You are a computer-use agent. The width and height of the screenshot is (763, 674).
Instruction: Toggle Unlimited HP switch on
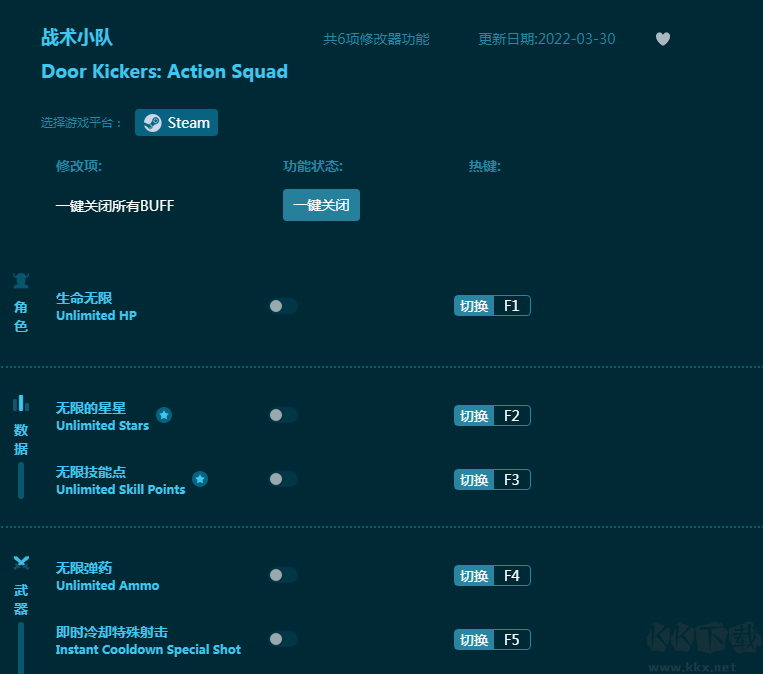click(x=283, y=306)
